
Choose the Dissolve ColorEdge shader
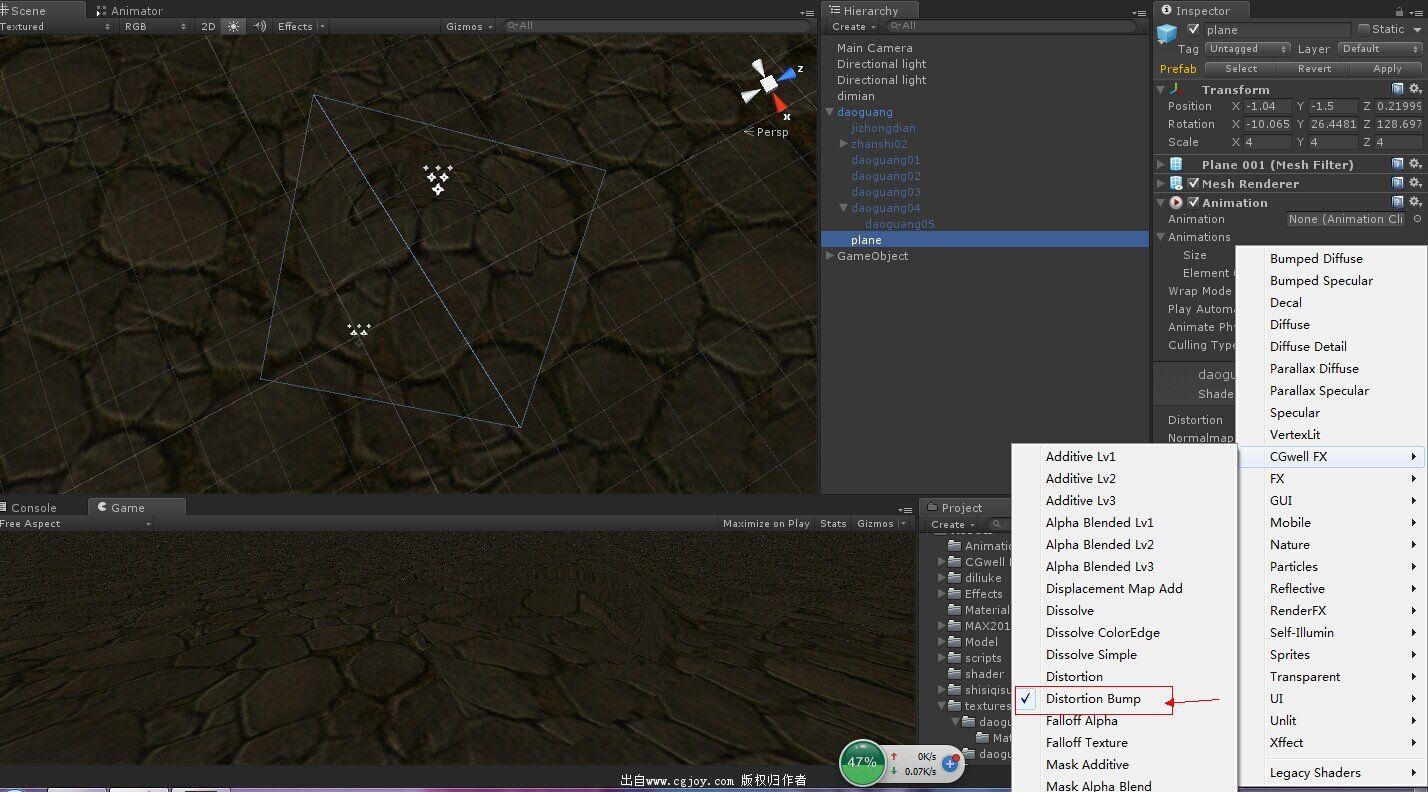click(1103, 632)
